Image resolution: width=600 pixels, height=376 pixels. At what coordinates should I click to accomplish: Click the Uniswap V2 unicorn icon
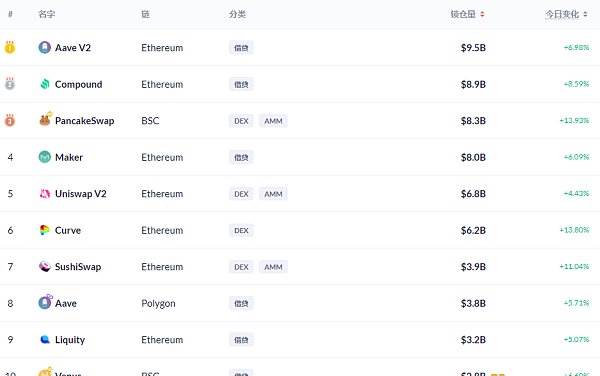[x=45, y=194]
